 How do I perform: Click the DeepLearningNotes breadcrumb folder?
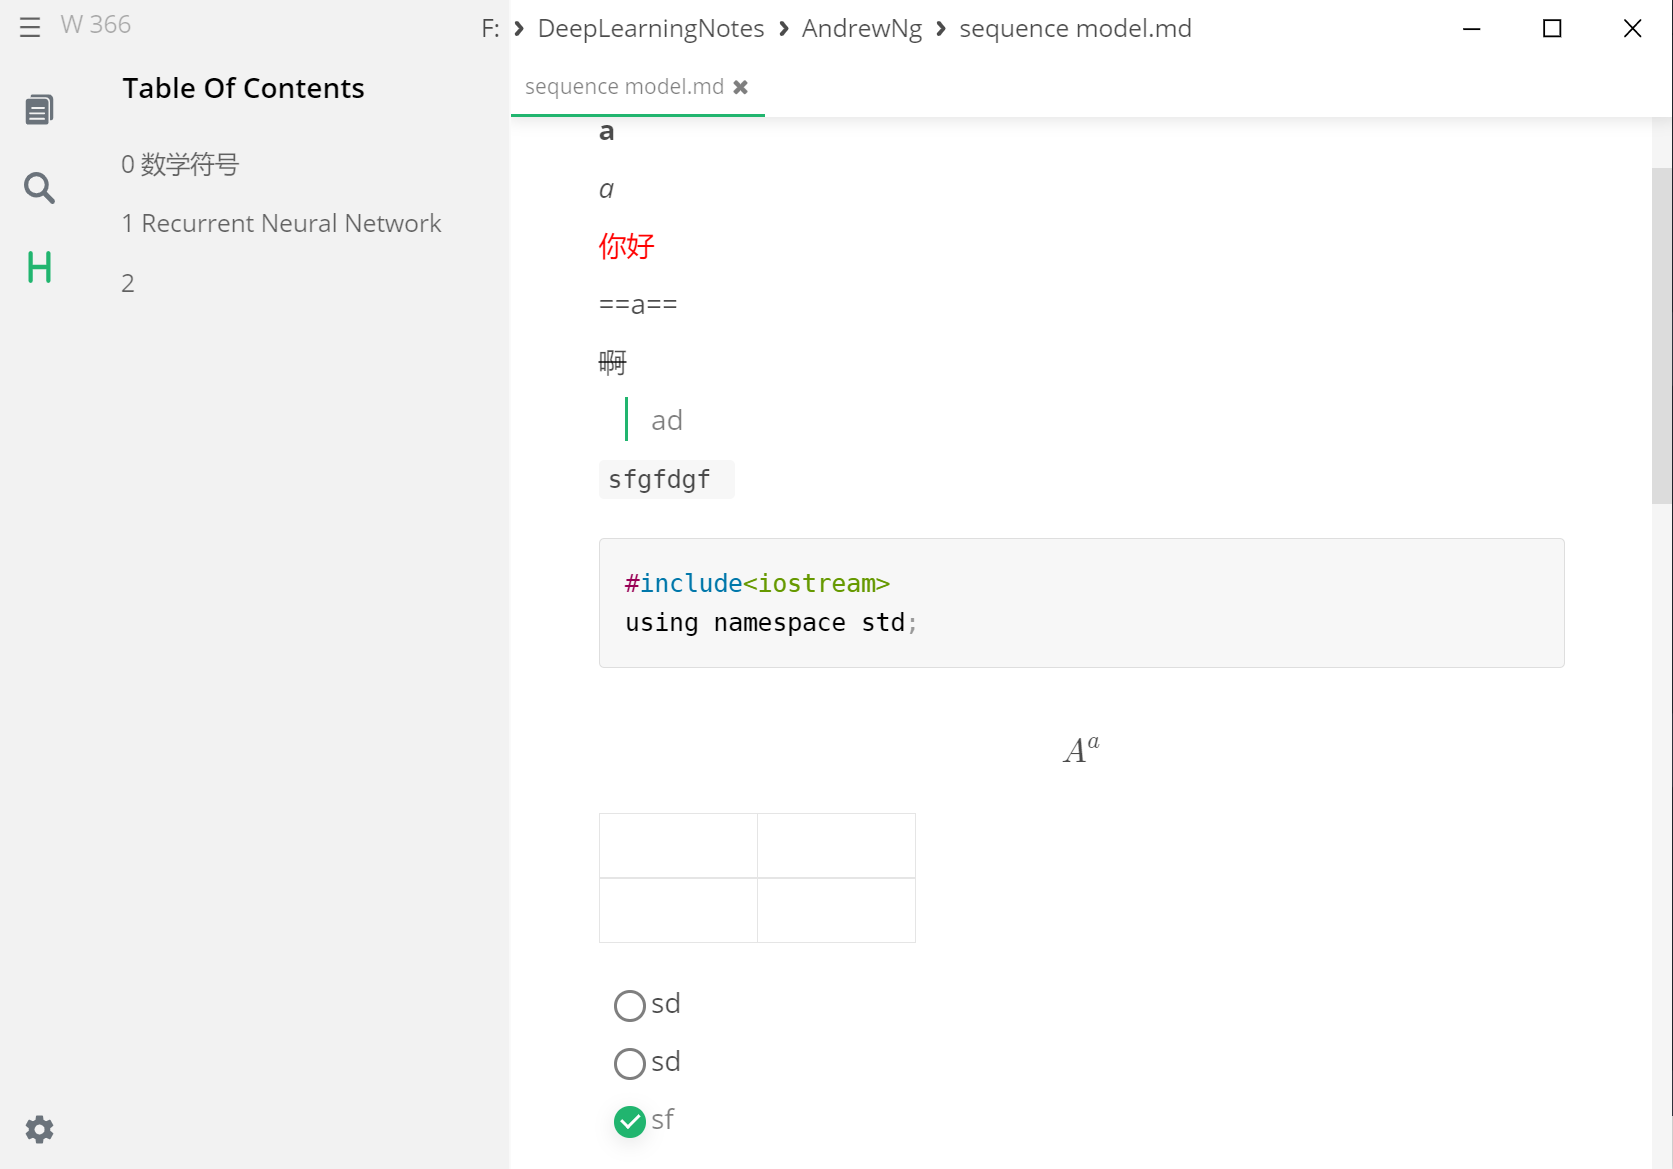coord(651,29)
